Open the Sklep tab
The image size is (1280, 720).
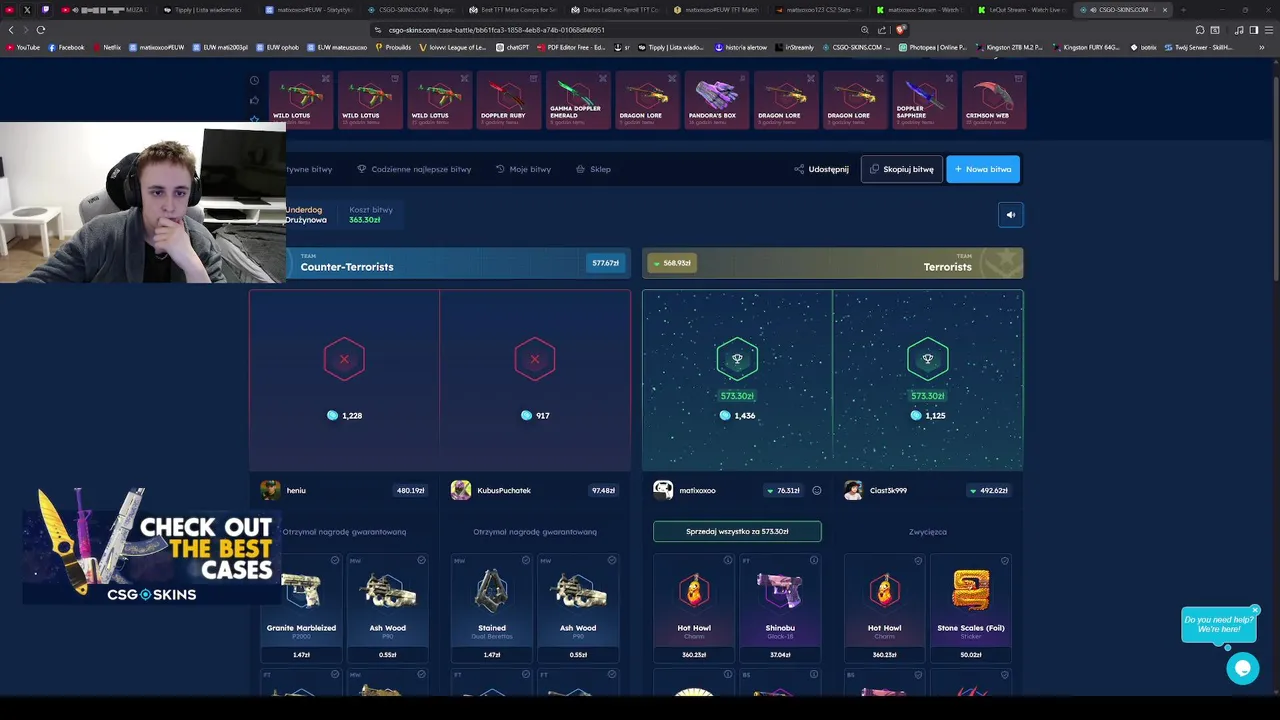593,169
